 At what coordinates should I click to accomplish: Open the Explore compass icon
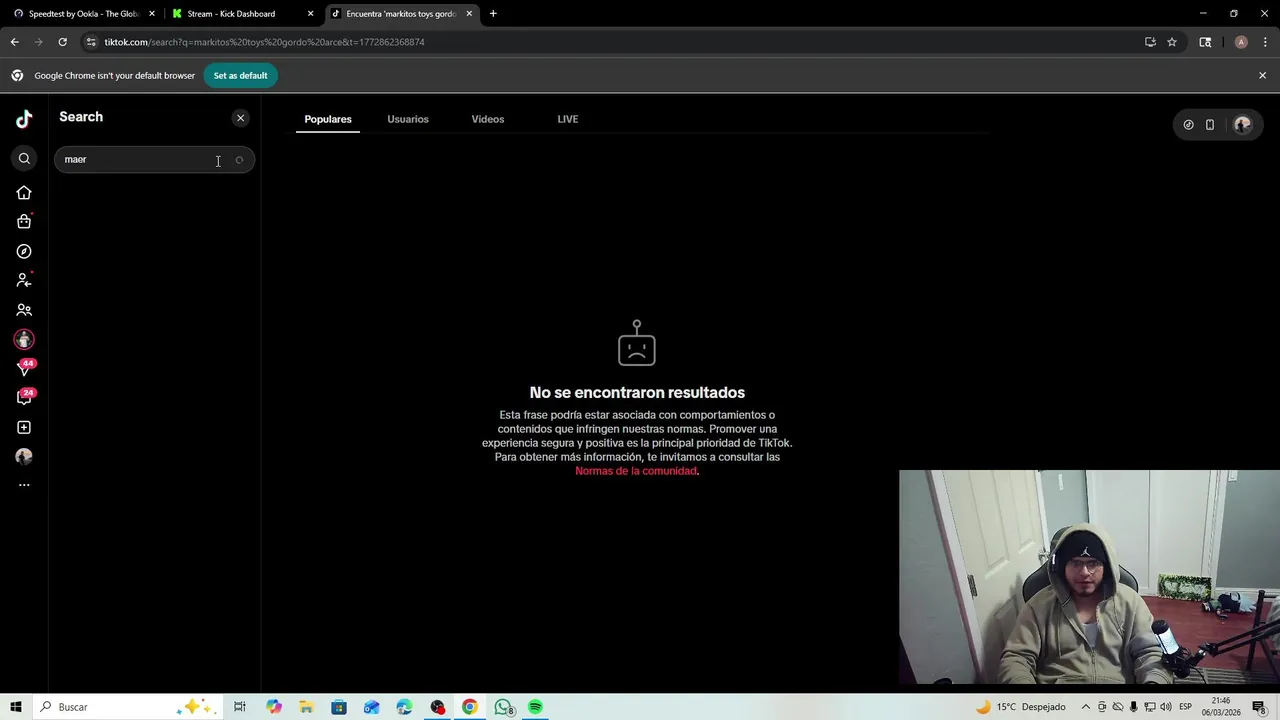point(24,252)
